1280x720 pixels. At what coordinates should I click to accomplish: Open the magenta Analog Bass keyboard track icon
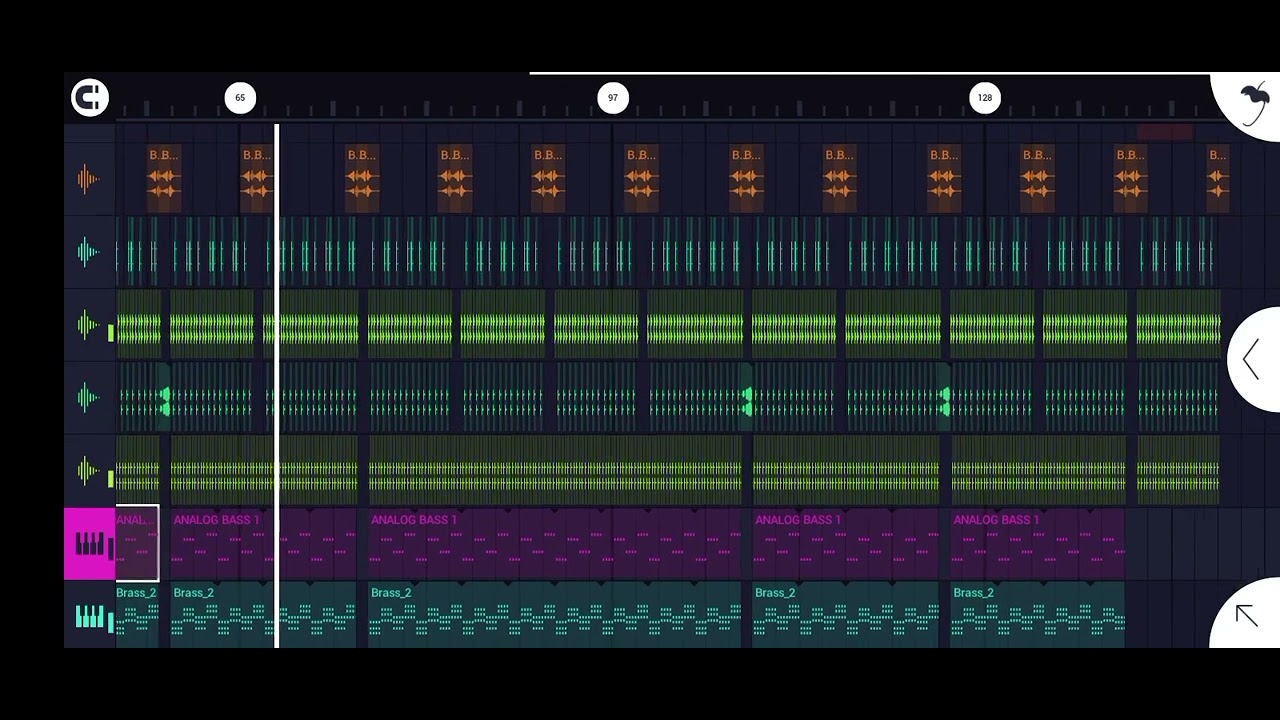point(90,544)
